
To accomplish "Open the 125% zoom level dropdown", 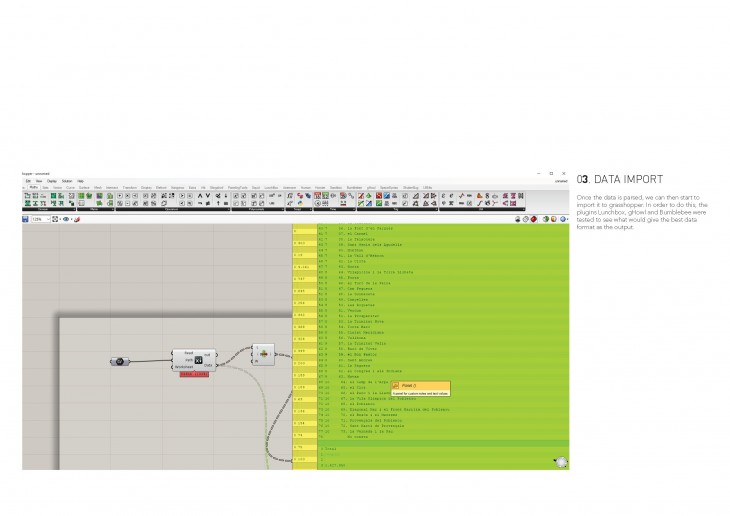I will tap(42, 218).
